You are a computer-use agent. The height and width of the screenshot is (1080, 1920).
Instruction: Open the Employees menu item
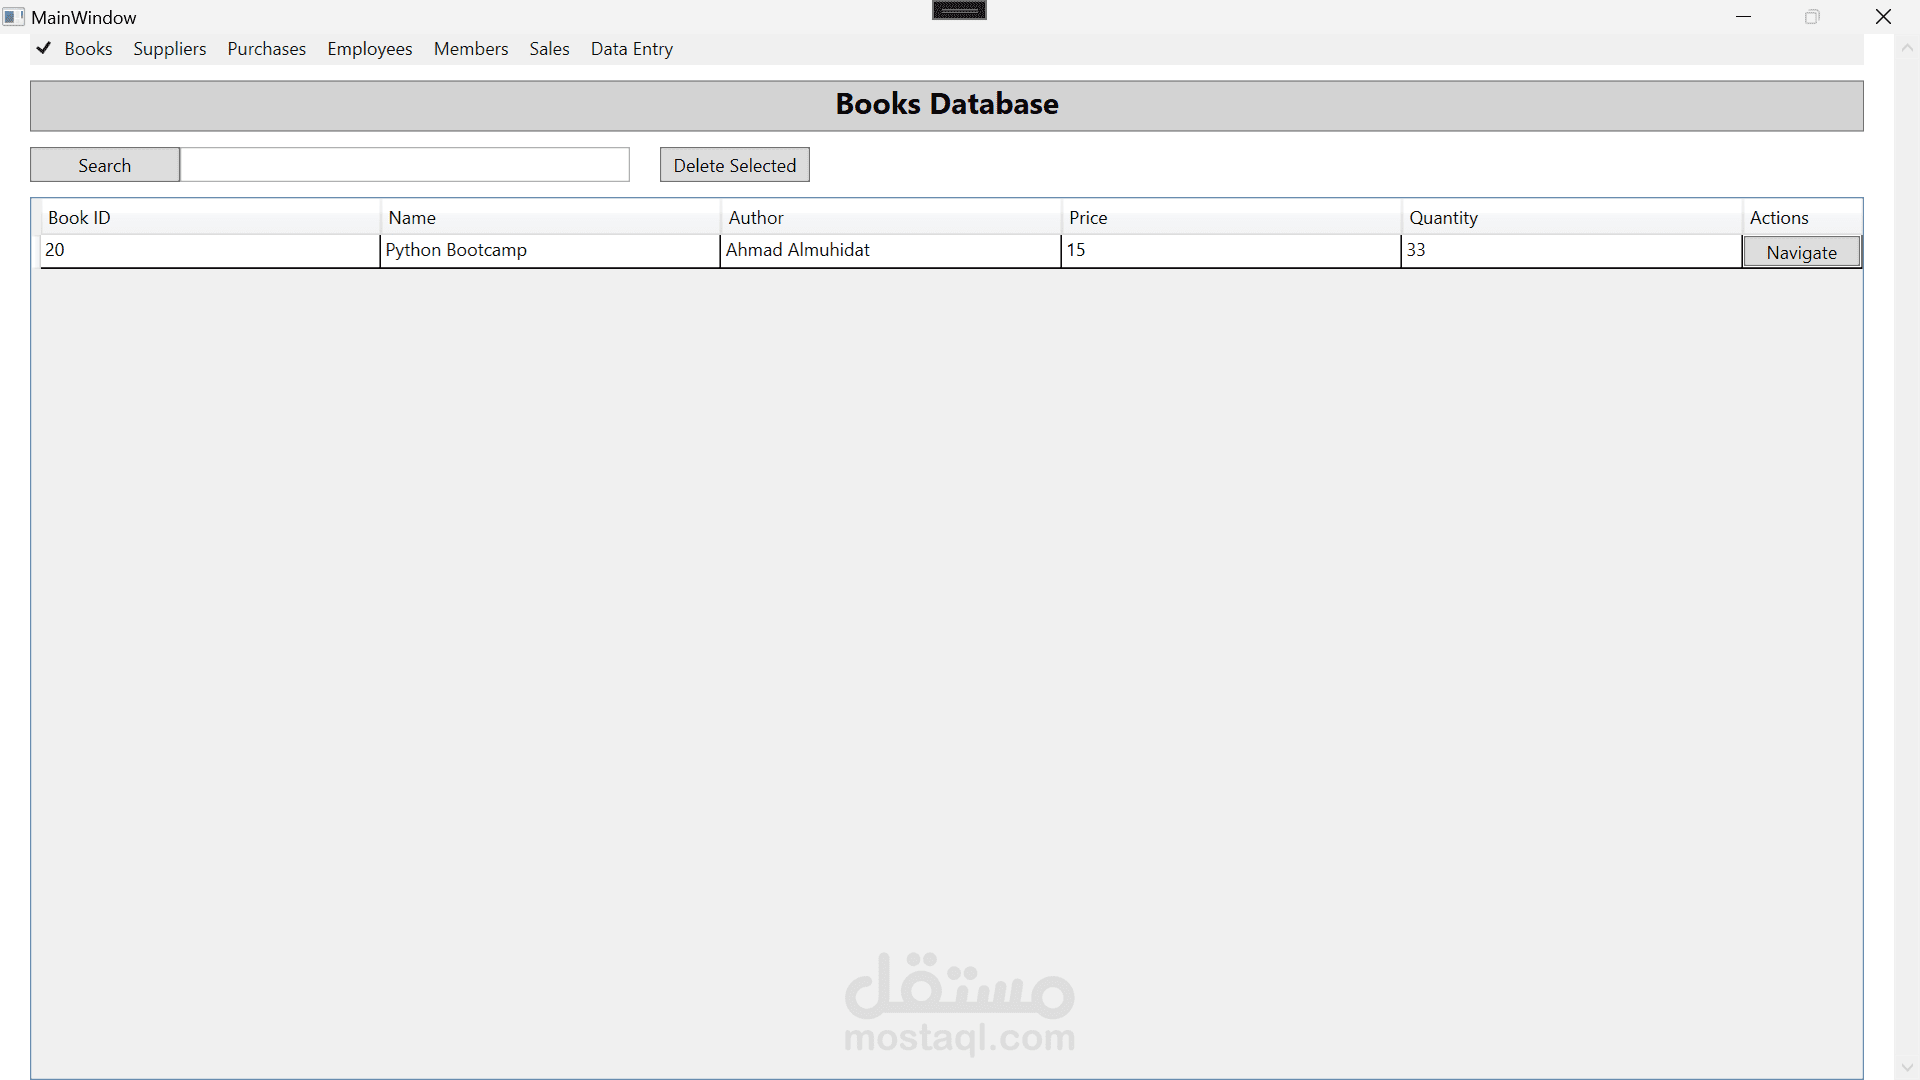pyautogui.click(x=369, y=49)
